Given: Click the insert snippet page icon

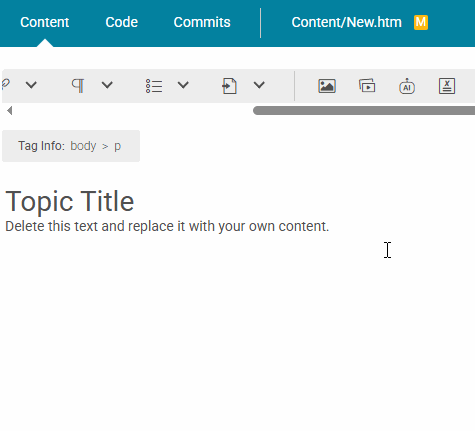Looking at the screenshot, I should (230, 86).
